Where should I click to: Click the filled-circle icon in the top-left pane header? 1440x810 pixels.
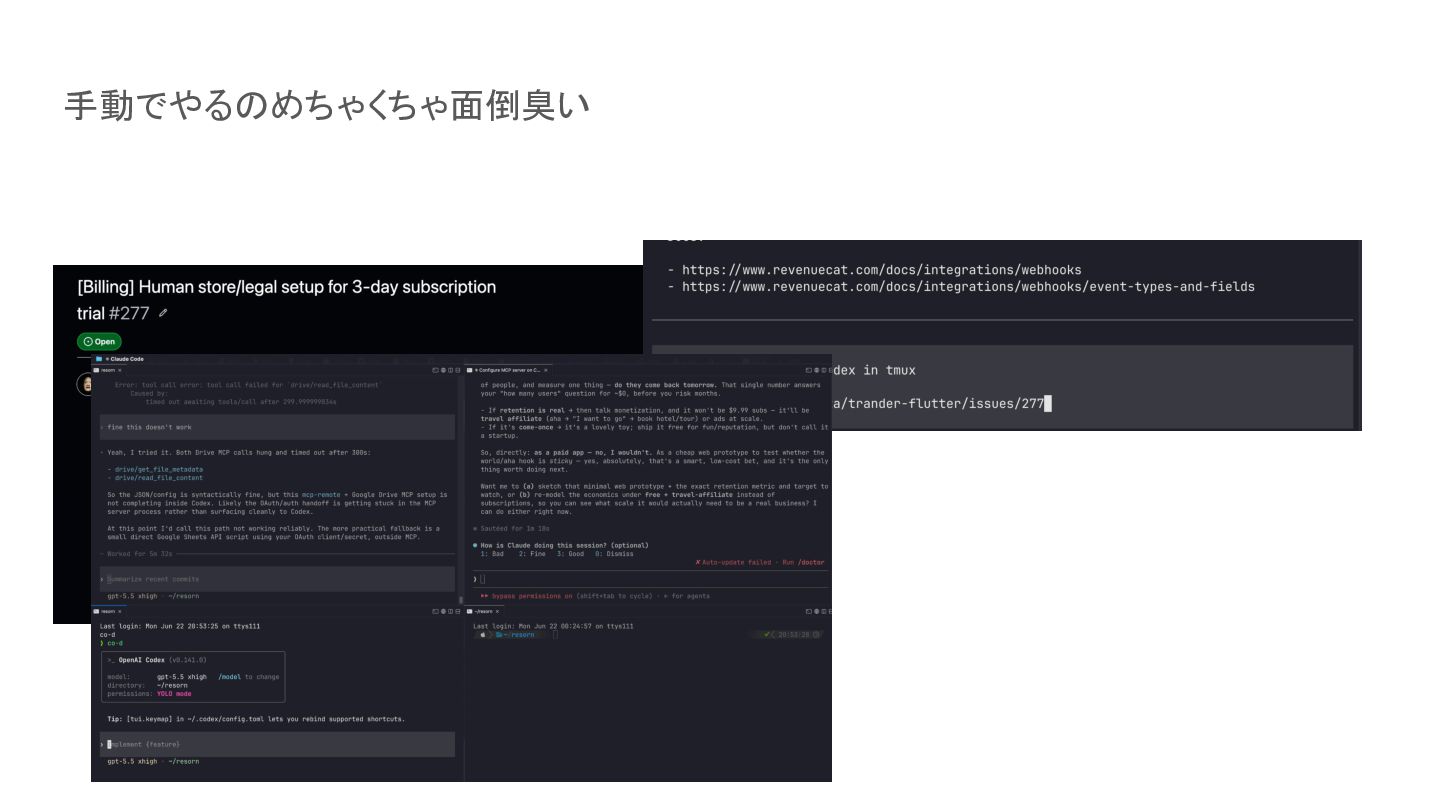click(443, 370)
